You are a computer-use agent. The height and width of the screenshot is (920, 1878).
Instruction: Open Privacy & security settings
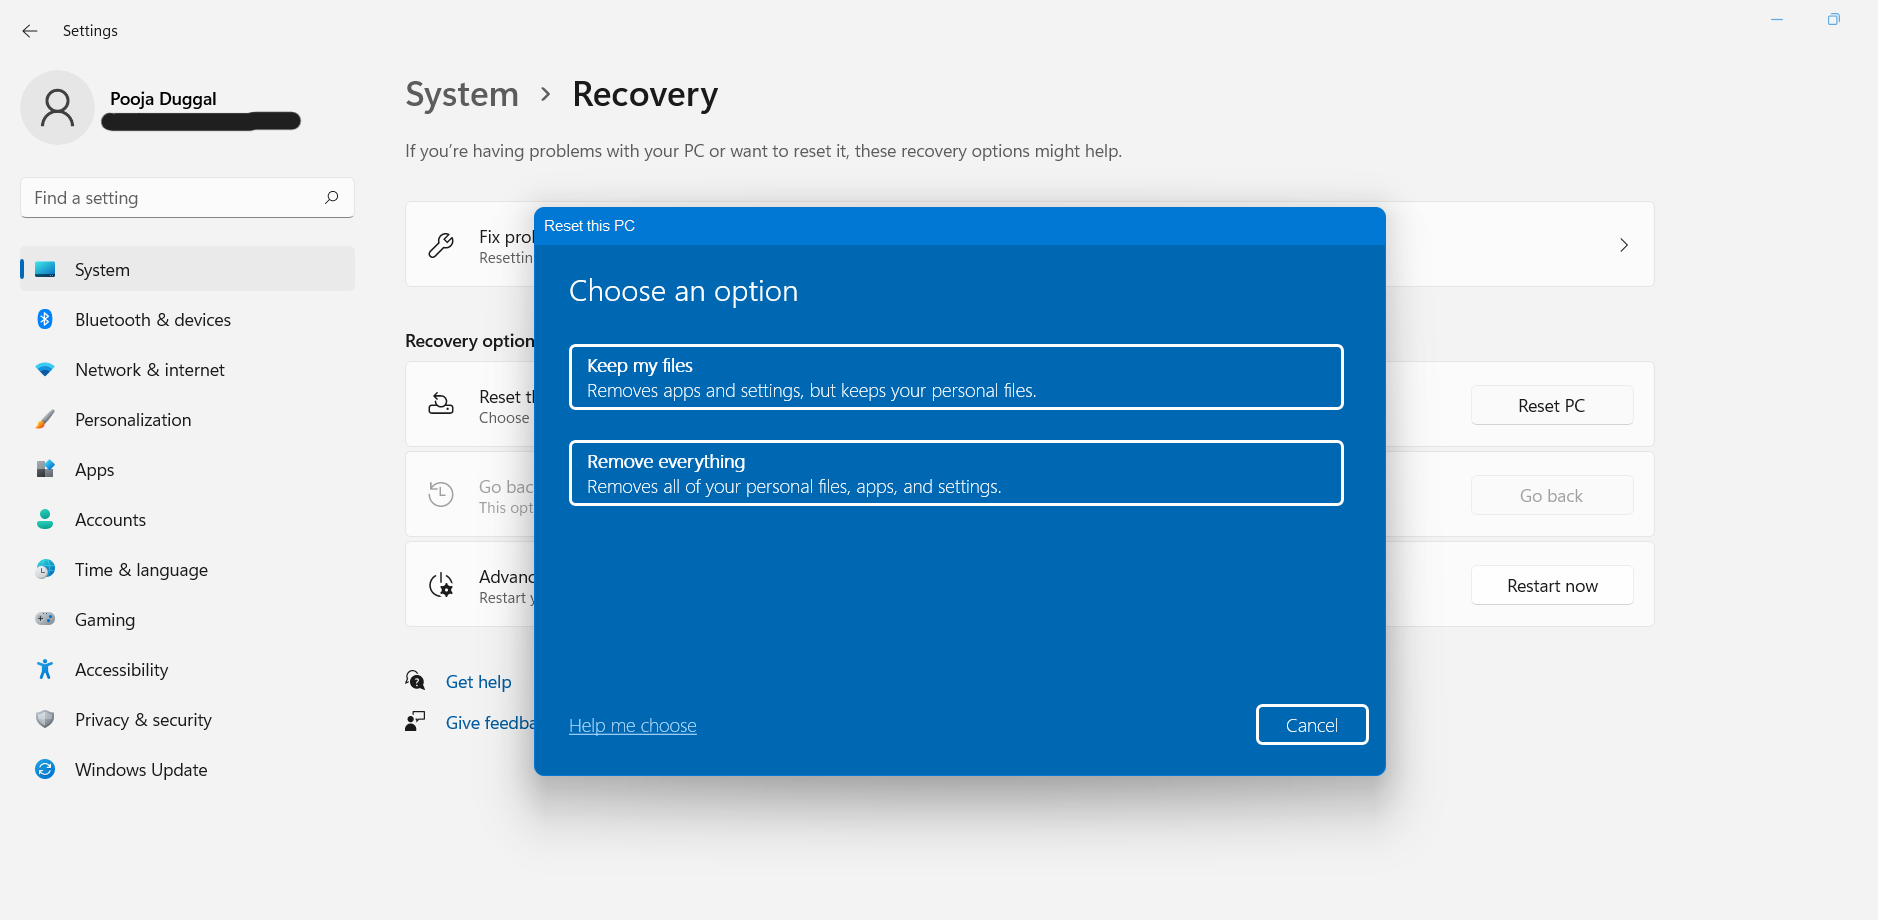coord(187,719)
